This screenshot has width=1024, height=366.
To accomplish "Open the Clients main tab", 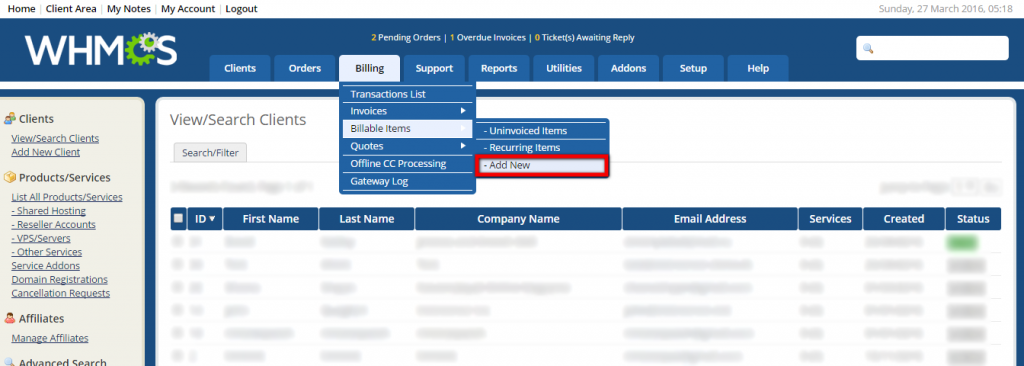I will [240, 69].
